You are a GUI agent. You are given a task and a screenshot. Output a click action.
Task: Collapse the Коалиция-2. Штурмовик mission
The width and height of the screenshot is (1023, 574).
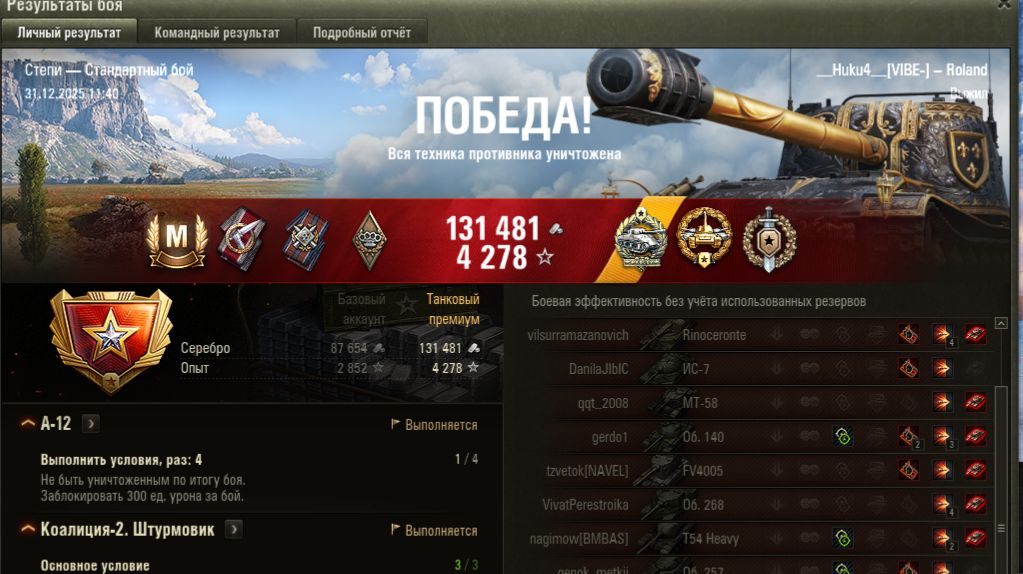(x=28, y=529)
